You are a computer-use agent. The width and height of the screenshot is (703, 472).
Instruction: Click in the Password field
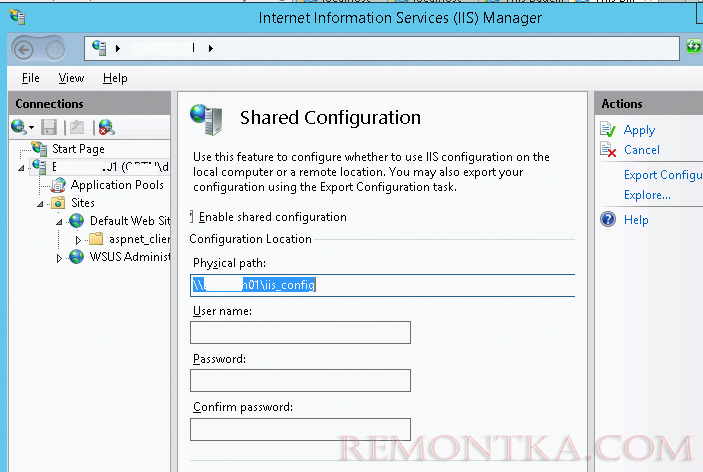click(300, 381)
